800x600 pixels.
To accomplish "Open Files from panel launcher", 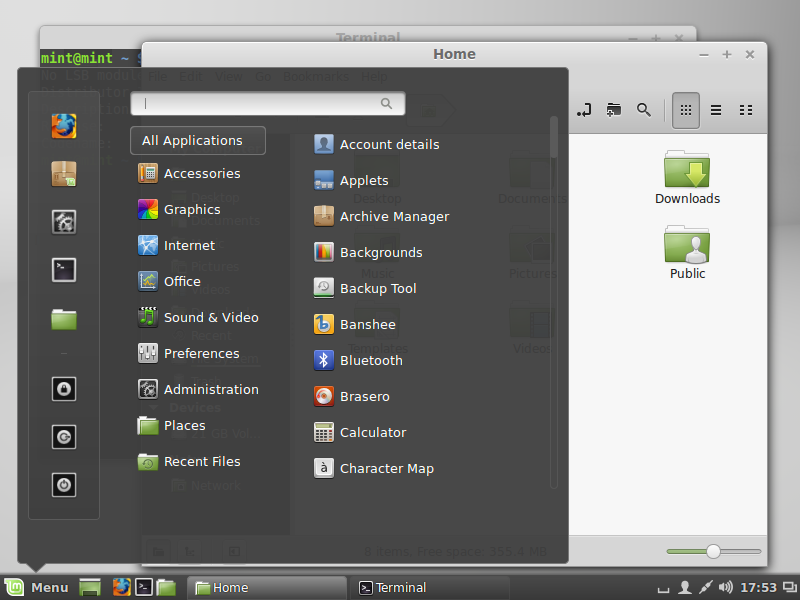I will [166, 588].
